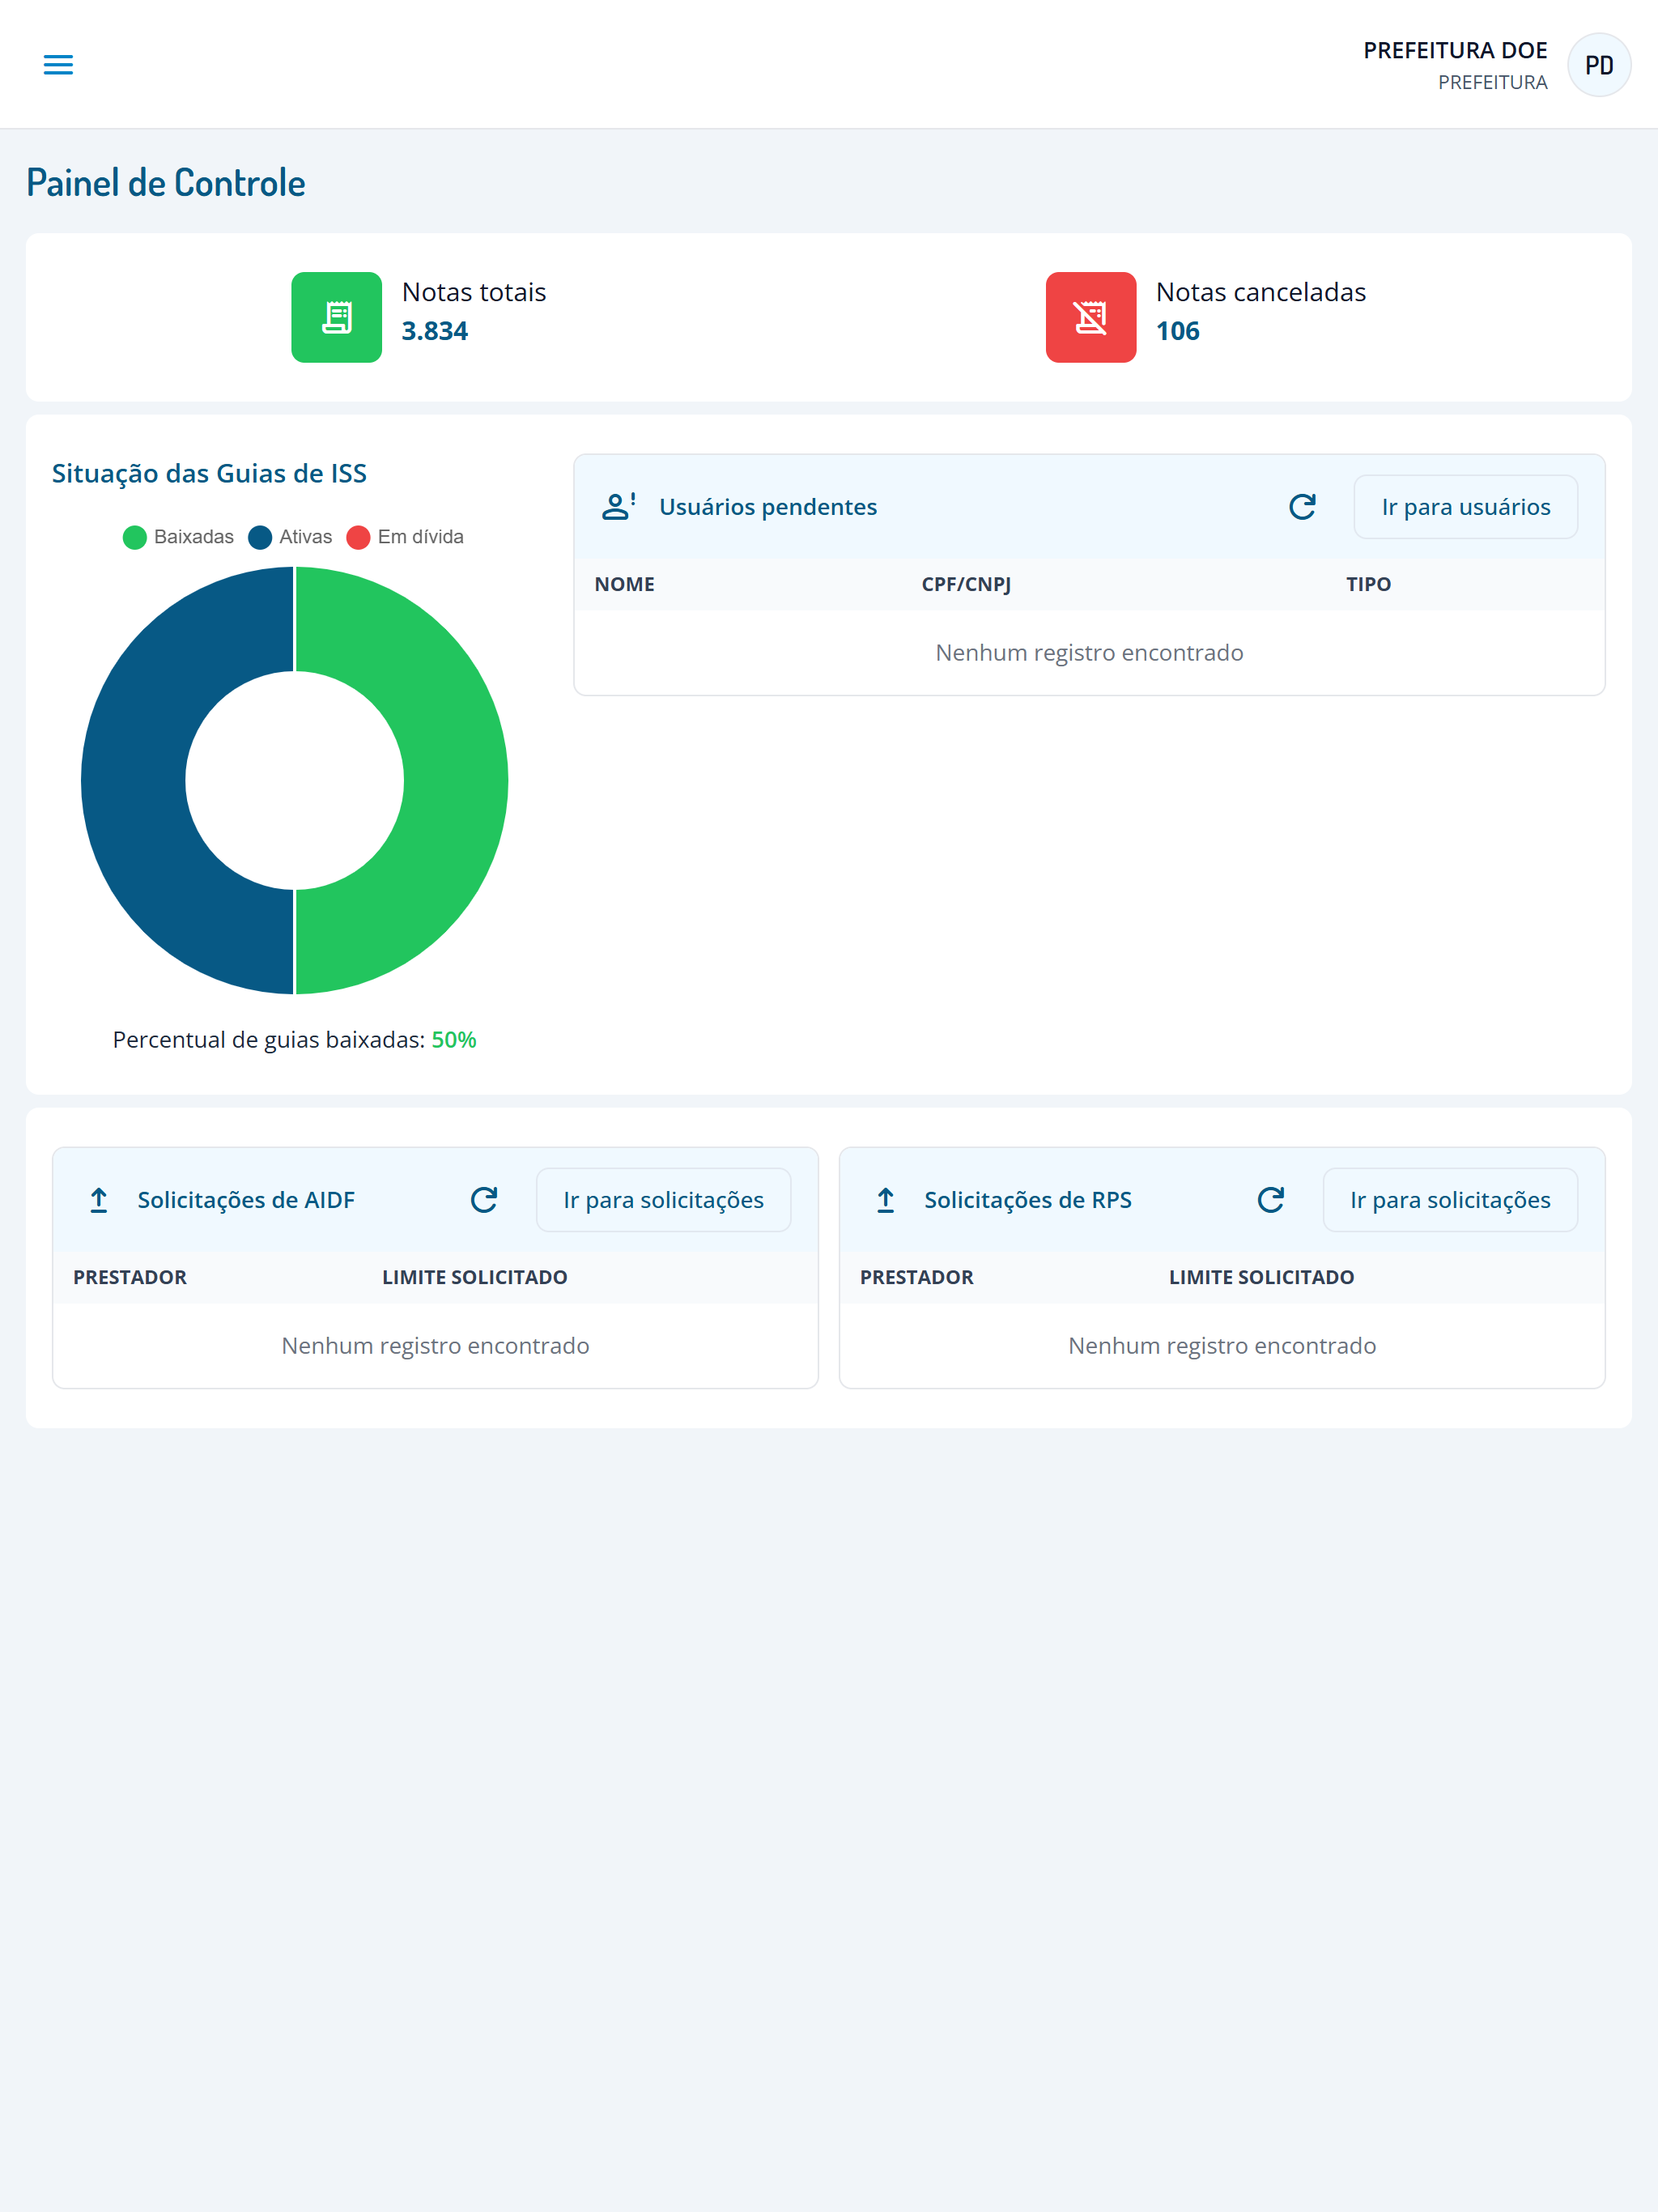This screenshot has height=2212, width=1658.
Task: Refresh Solicitações de RPS table
Action: point(1270,1200)
